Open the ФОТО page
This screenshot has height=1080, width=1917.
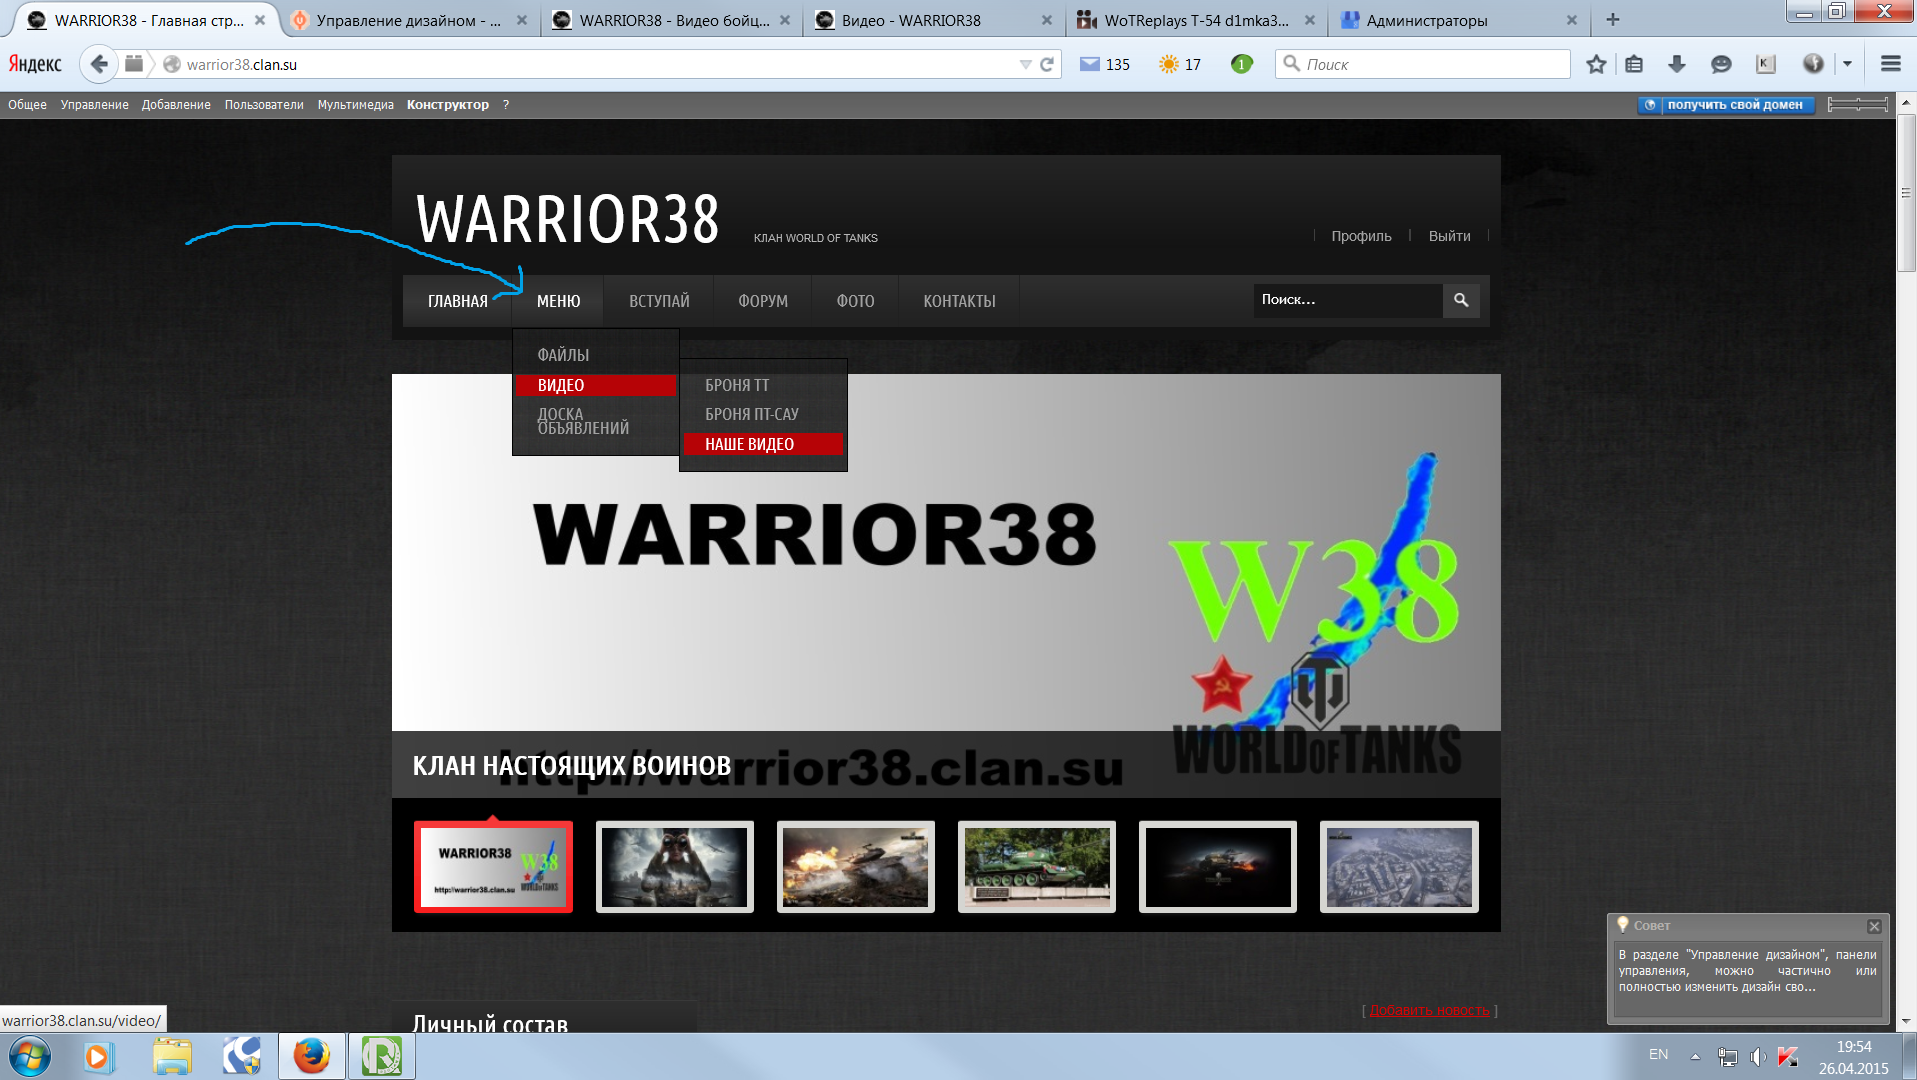point(855,301)
